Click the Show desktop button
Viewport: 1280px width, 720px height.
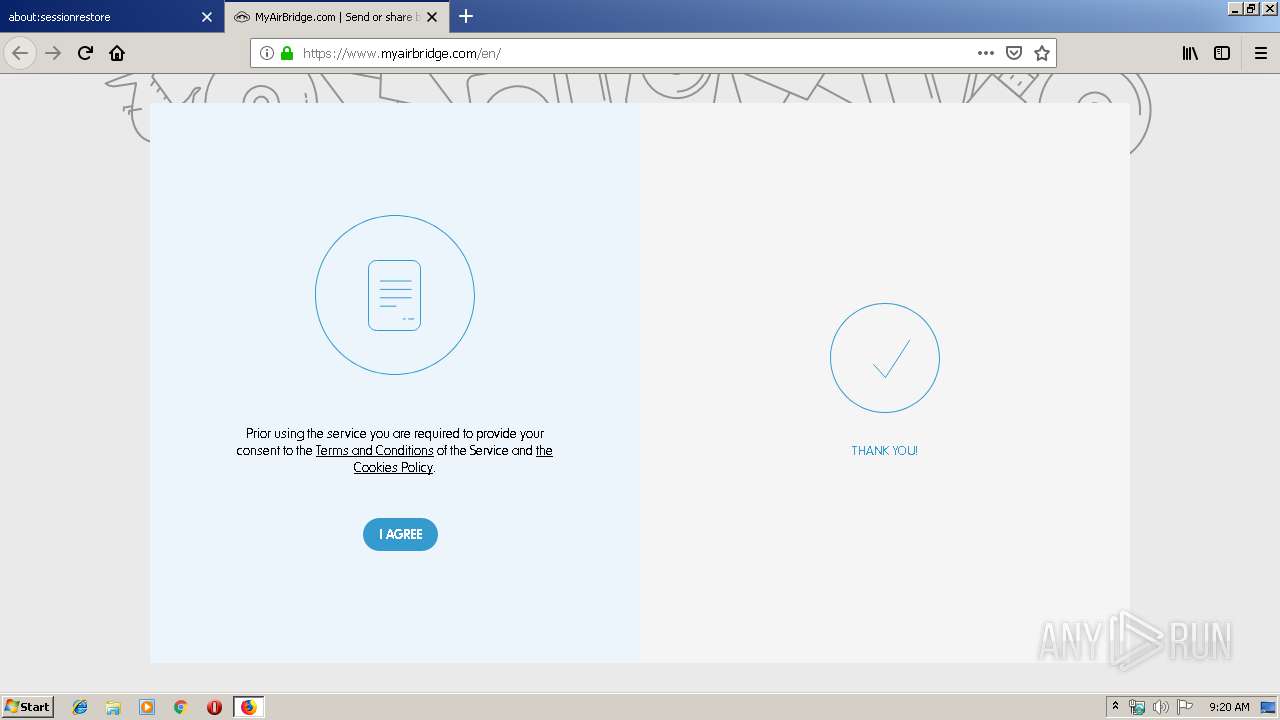pyautogui.click(x=1269, y=707)
